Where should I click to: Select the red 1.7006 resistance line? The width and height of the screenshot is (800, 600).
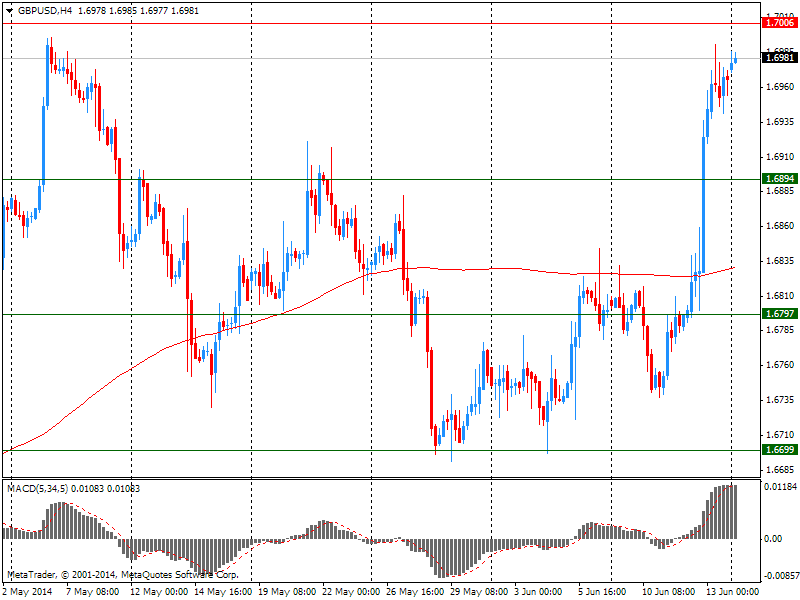[380, 23]
